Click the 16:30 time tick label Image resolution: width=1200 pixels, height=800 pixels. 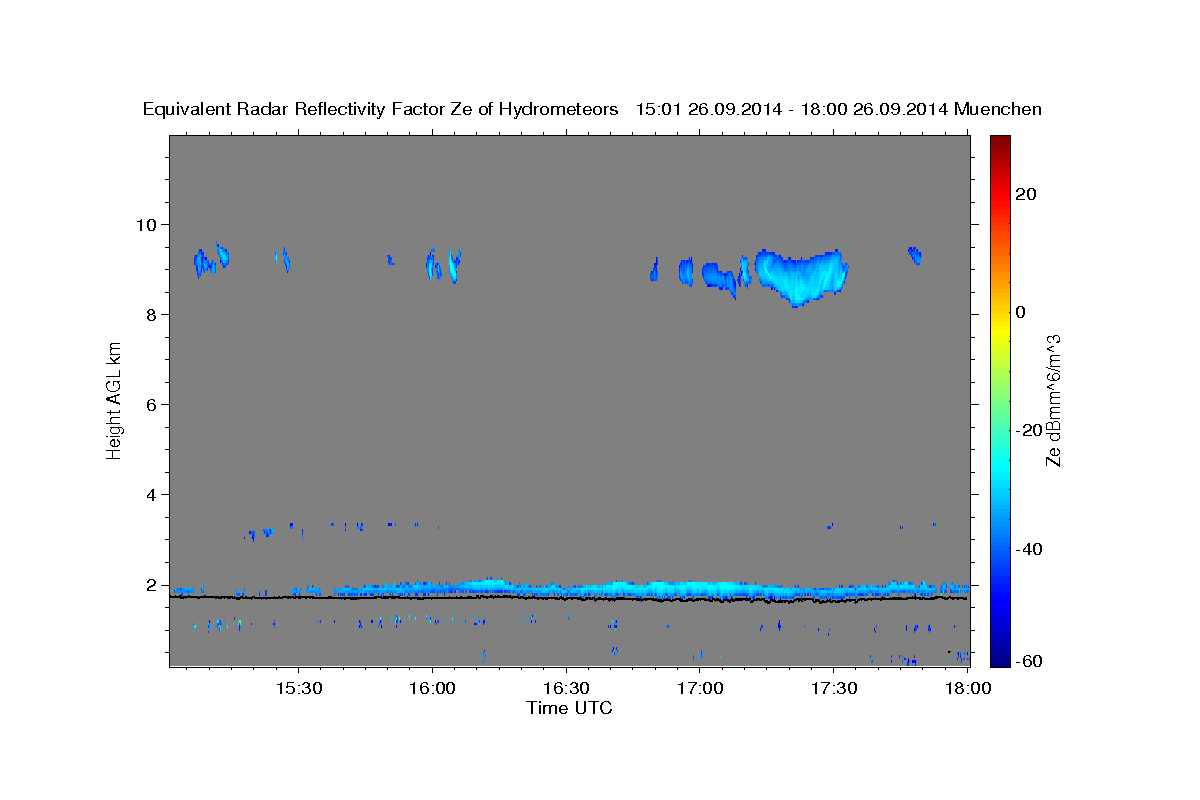[x=566, y=689]
